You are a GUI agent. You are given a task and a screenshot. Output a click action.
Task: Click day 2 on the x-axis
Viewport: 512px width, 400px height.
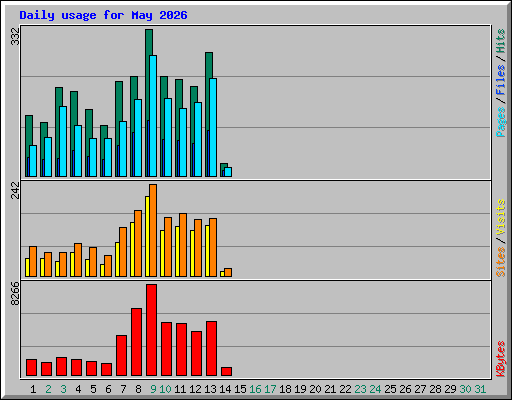(x=48, y=389)
